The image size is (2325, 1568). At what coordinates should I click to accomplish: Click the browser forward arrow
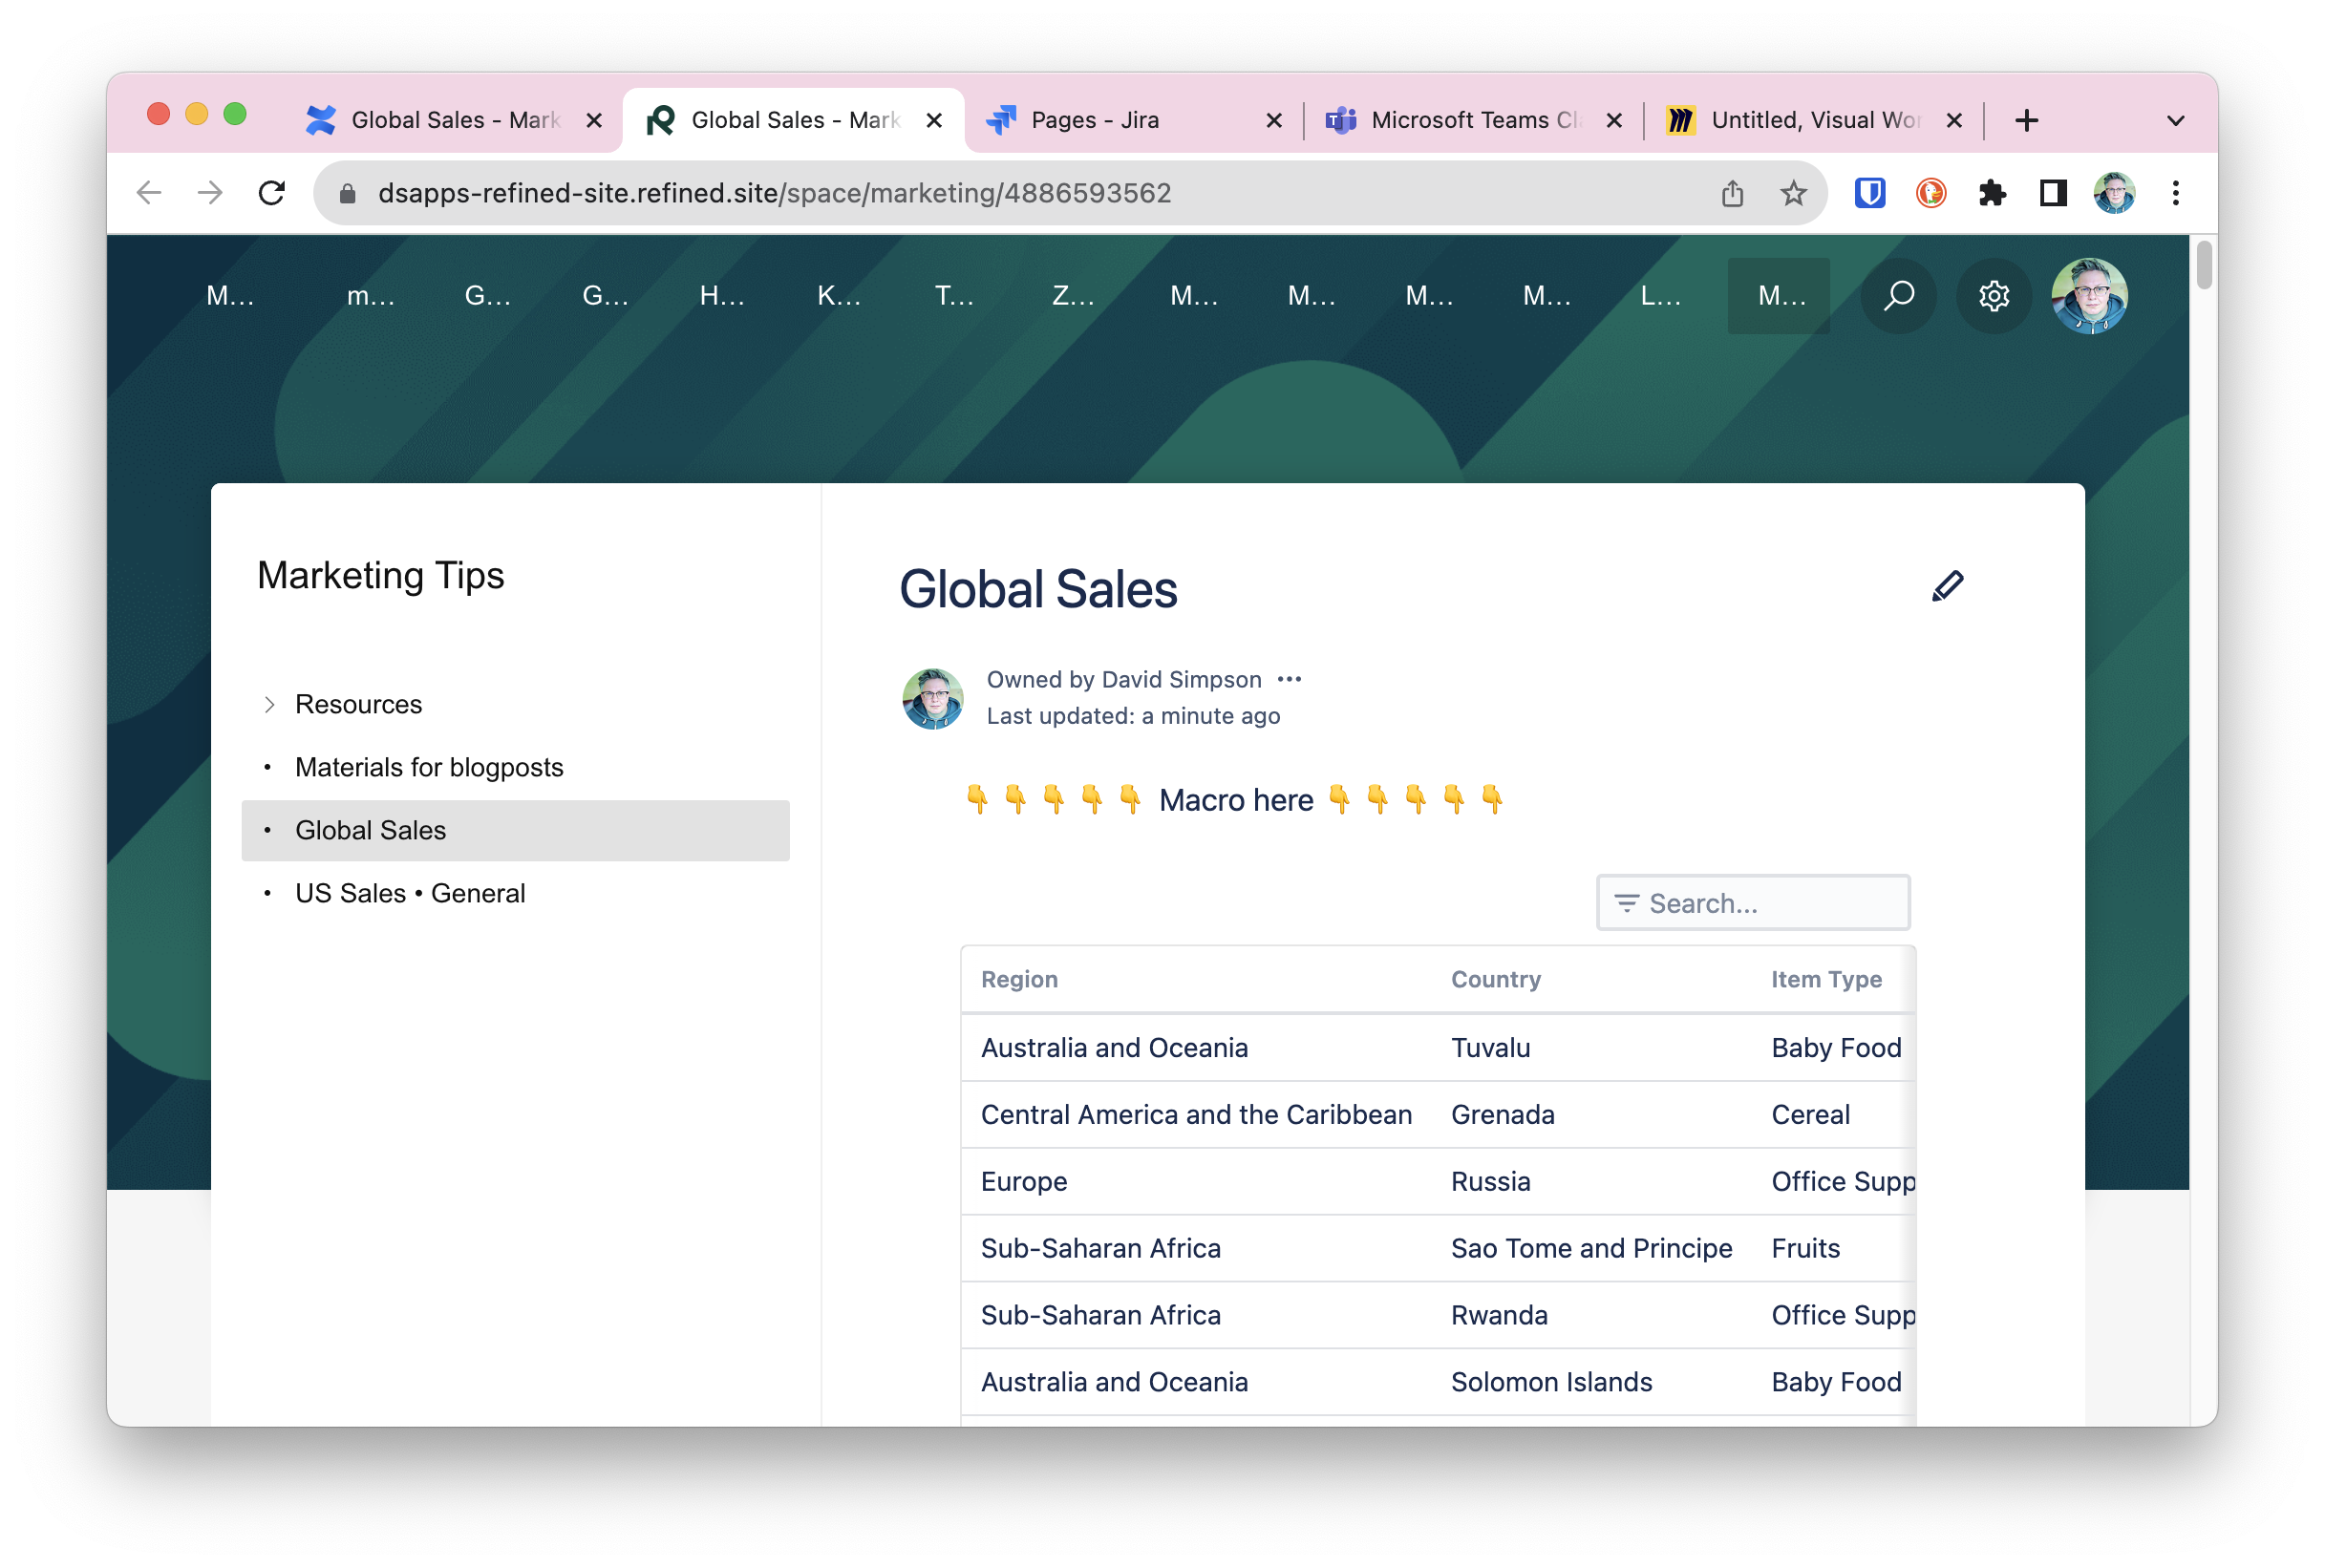210,193
